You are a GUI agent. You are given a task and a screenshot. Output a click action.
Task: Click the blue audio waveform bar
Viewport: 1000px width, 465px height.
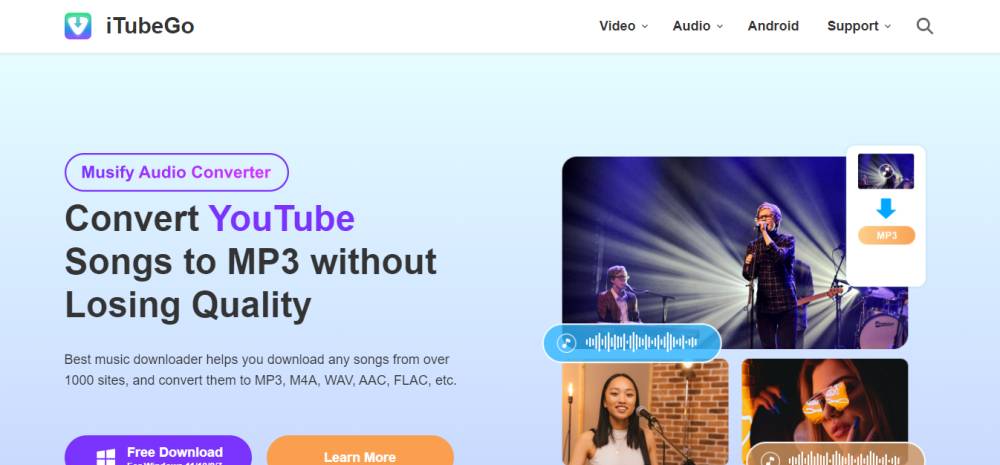(632, 343)
